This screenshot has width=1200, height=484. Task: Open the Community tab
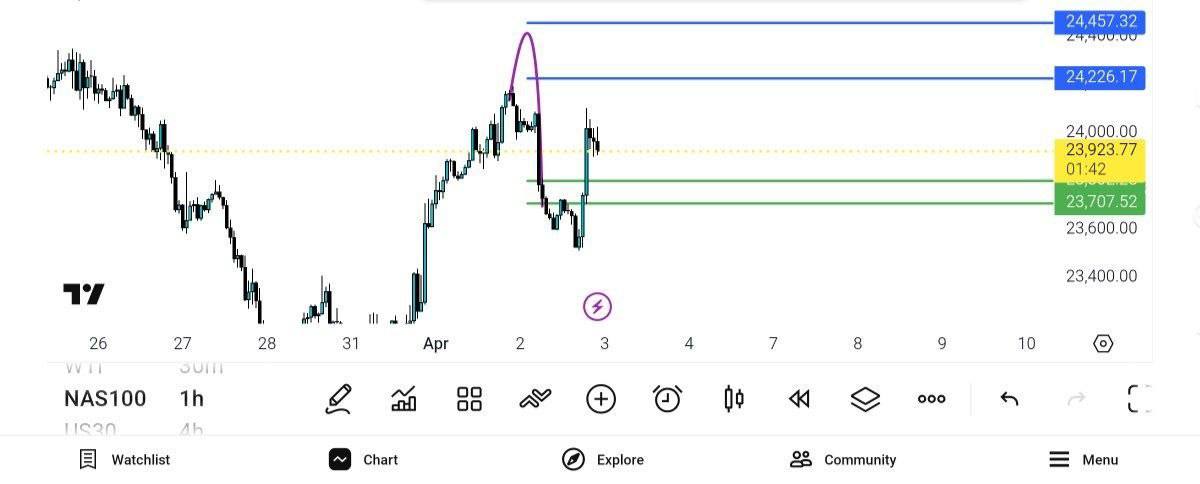coord(843,460)
